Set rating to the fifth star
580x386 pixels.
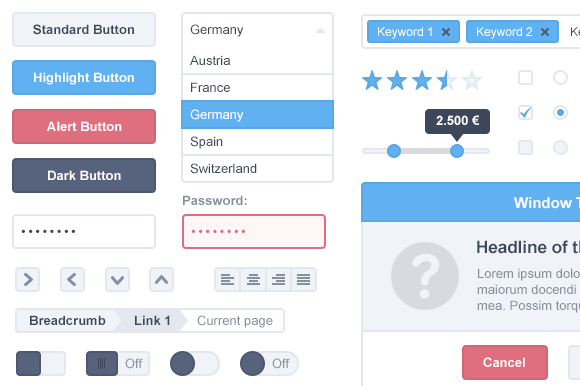click(x=472, y=80)
